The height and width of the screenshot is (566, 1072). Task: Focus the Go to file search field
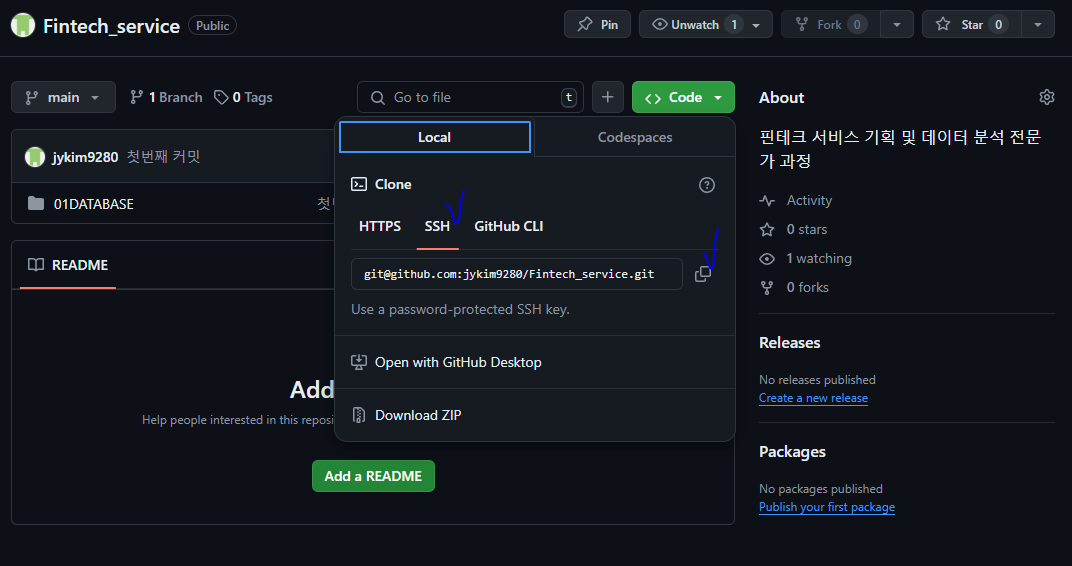point(470,97)
